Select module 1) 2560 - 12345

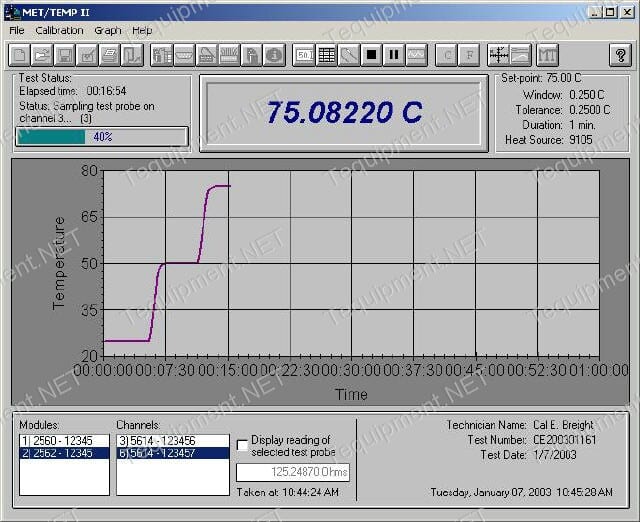(x=64, y=441)
